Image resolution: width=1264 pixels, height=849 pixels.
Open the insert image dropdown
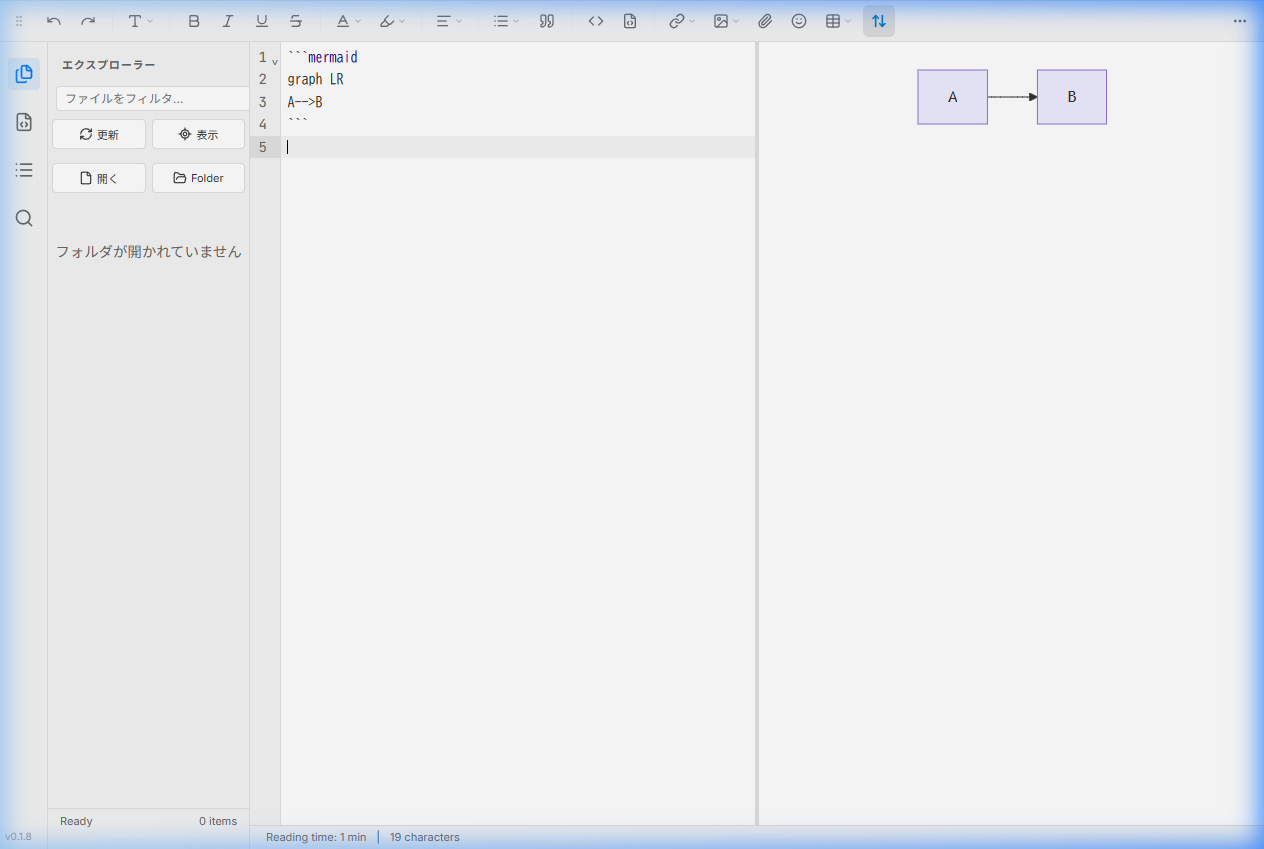click(726, 21)
